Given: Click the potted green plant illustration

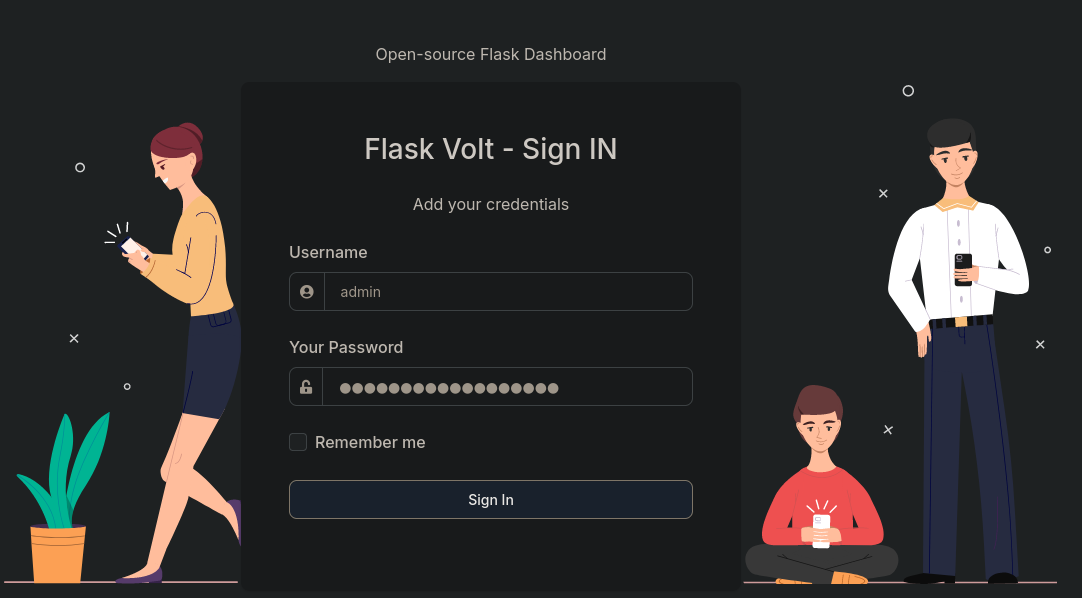Looking at the screenshot, I should pyautogui.click(x=61, y=497).
